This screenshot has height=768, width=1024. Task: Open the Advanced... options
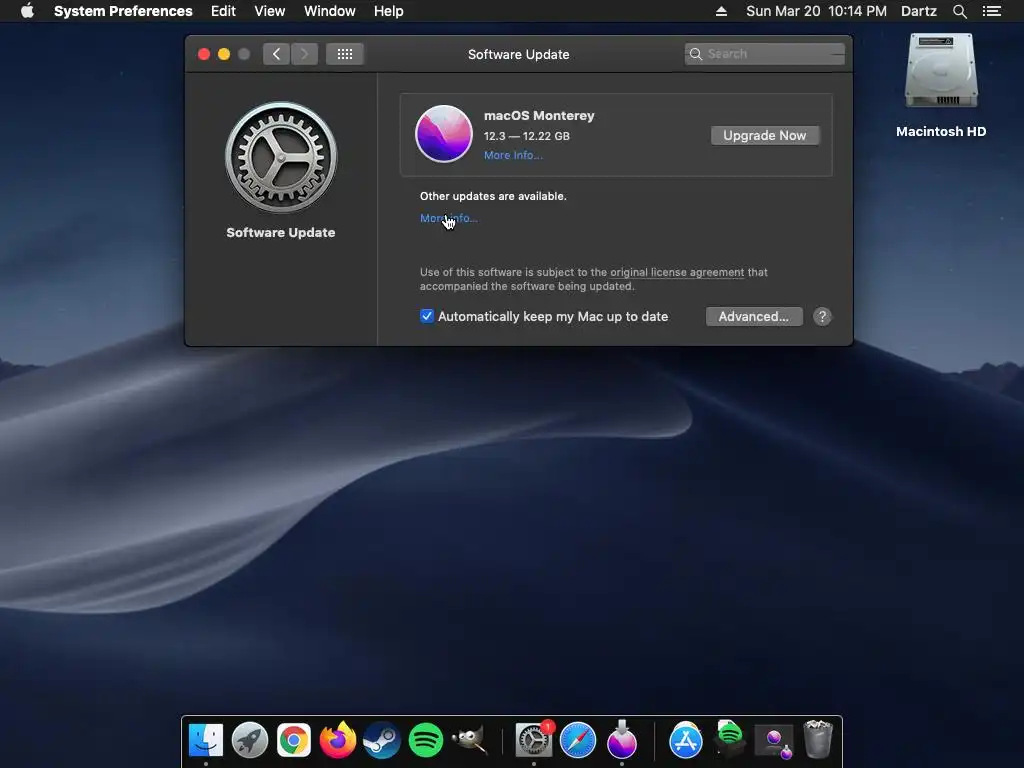click(x=754, y=317)
